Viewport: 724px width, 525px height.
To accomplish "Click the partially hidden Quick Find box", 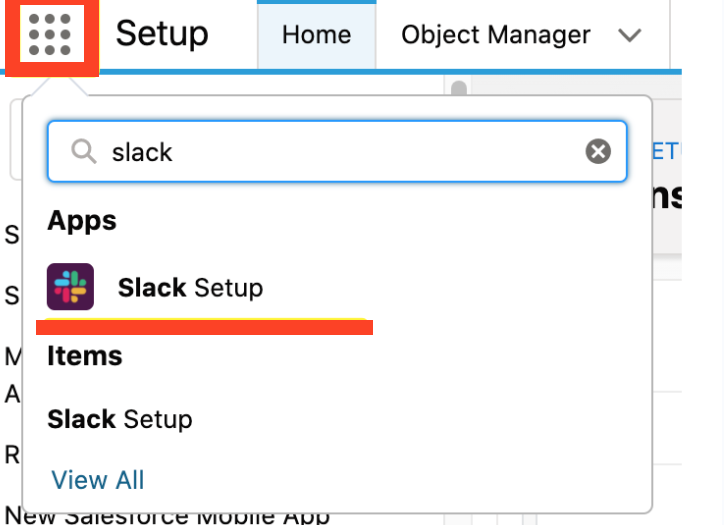I will [16, 139].
